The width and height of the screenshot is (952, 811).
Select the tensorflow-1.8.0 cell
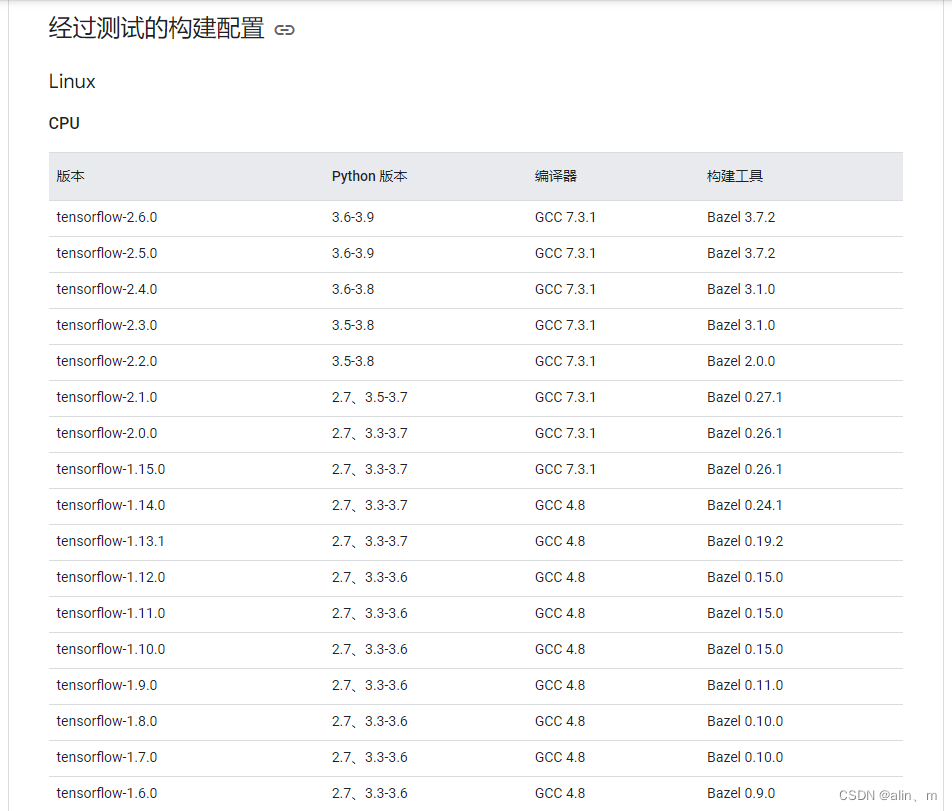click(x=107, y=721)
